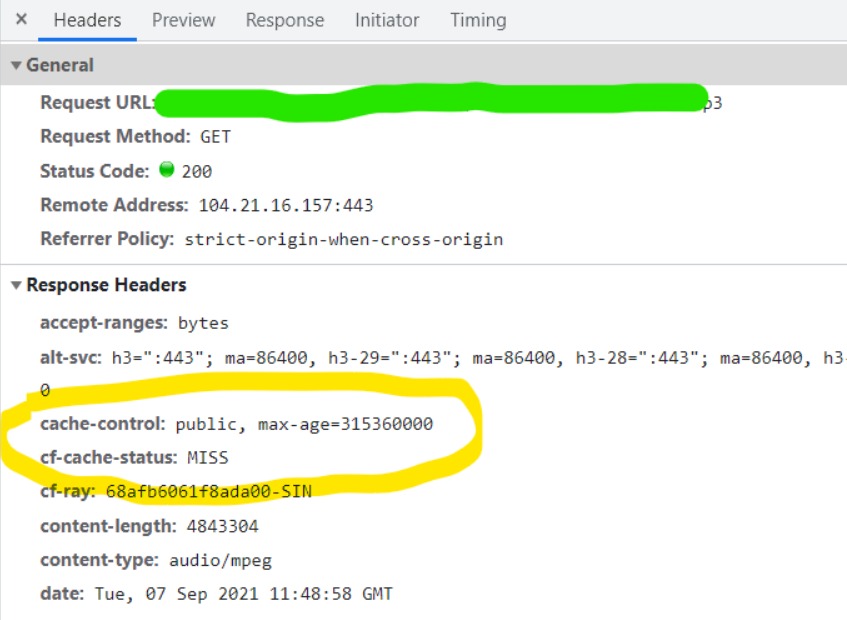Select content-length value 4843304
Screen dimensions: 847x620
223,526
